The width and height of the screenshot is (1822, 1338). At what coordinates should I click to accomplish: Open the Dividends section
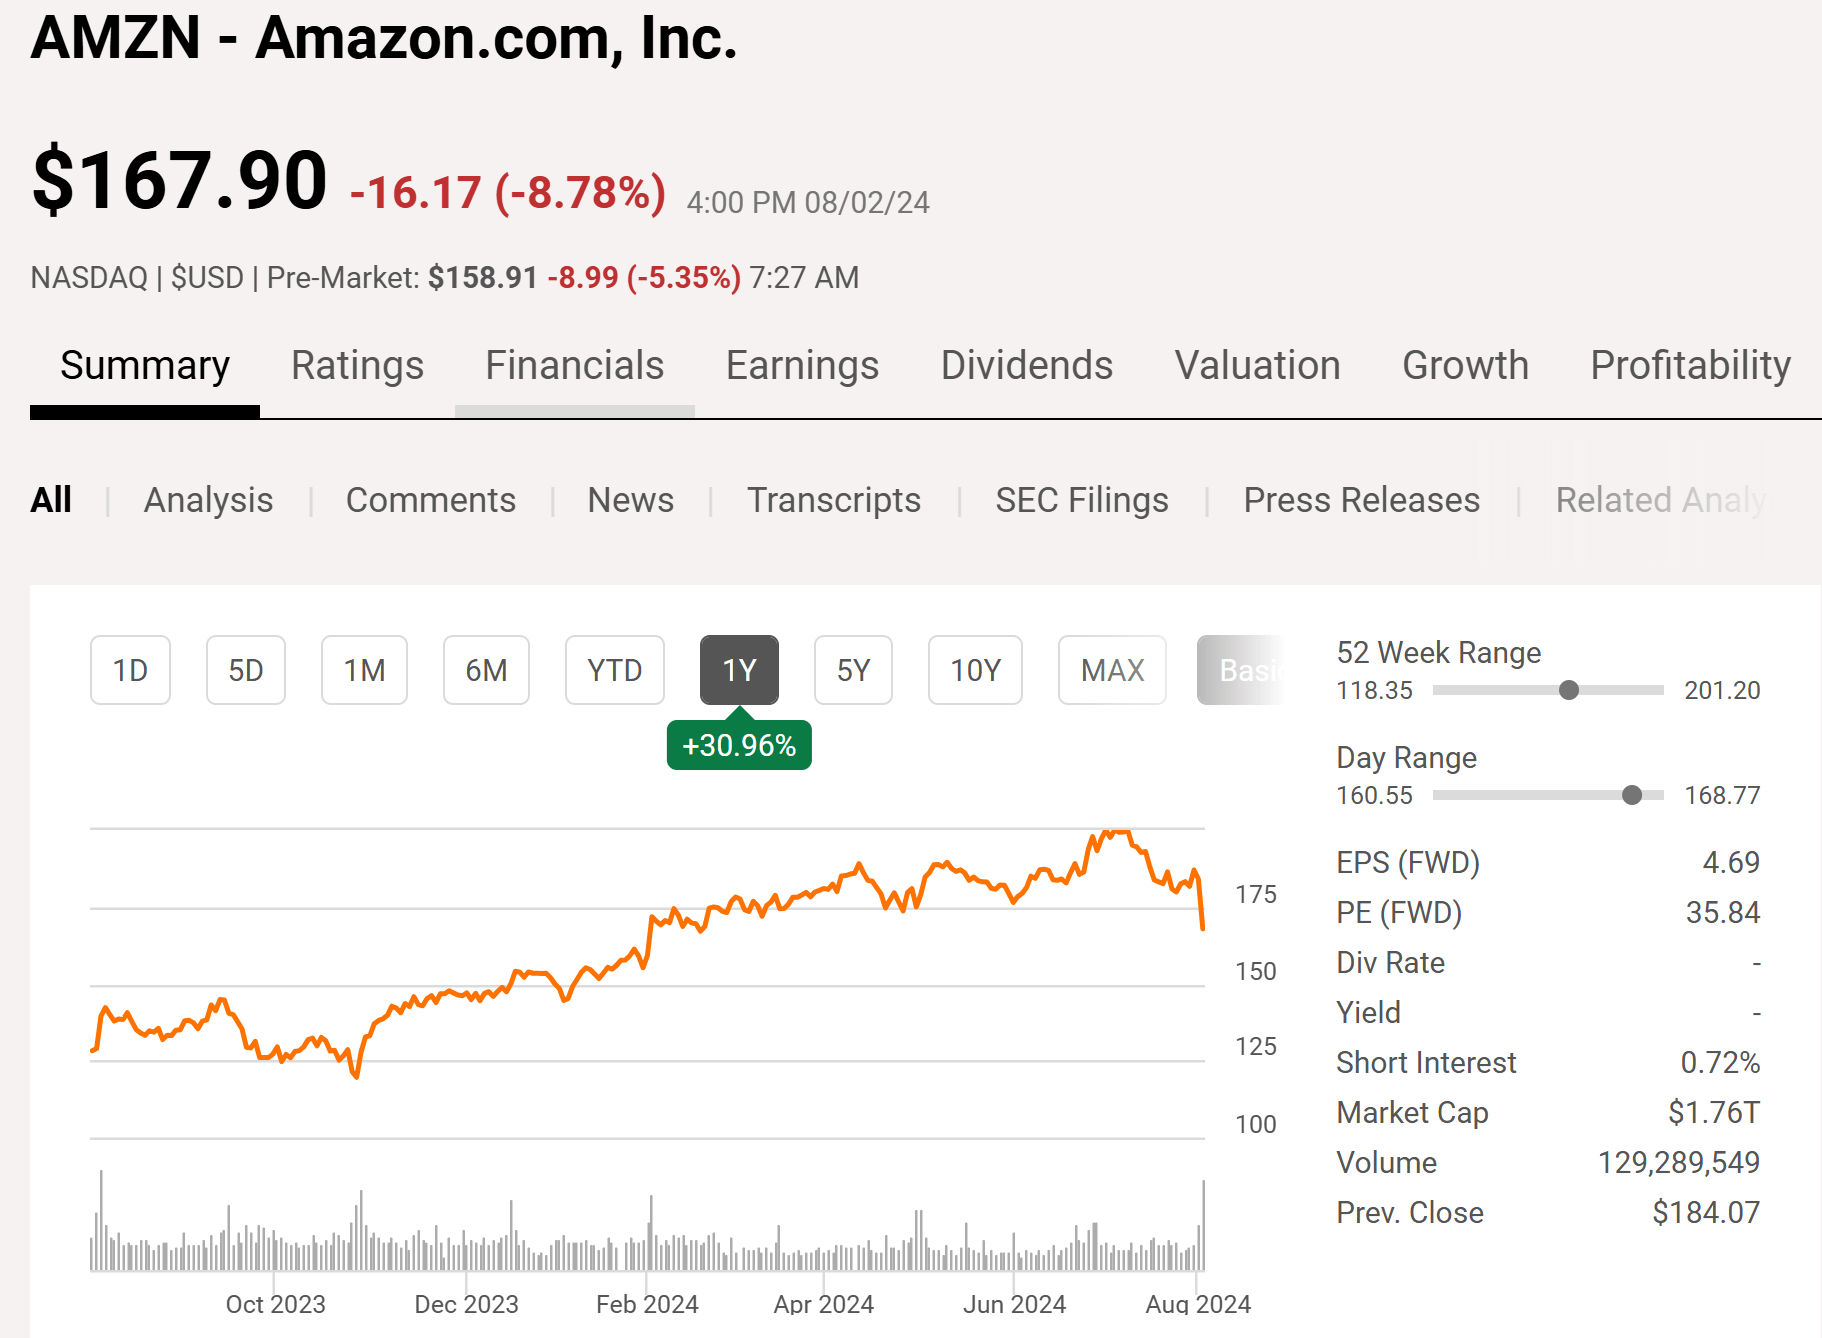tap(1026, 366)
